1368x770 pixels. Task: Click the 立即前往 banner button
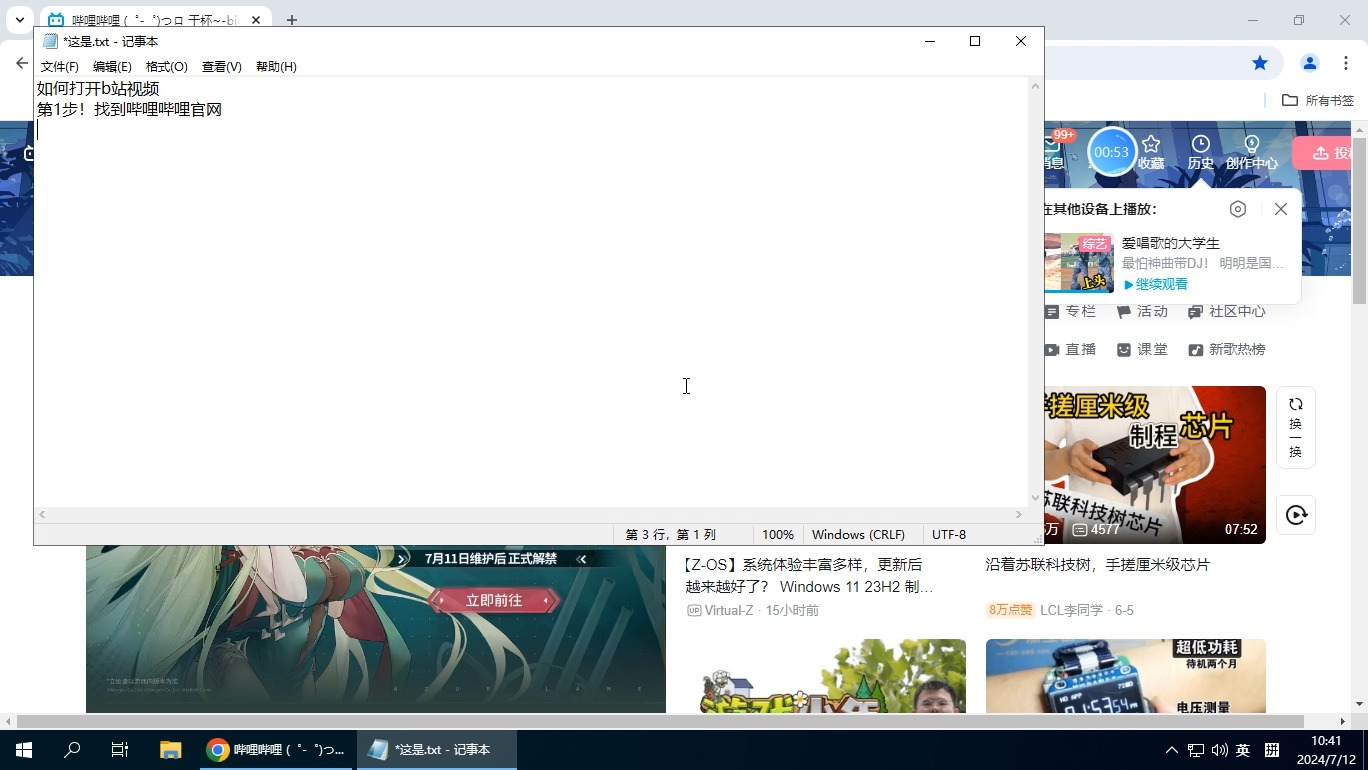[494, 600]
